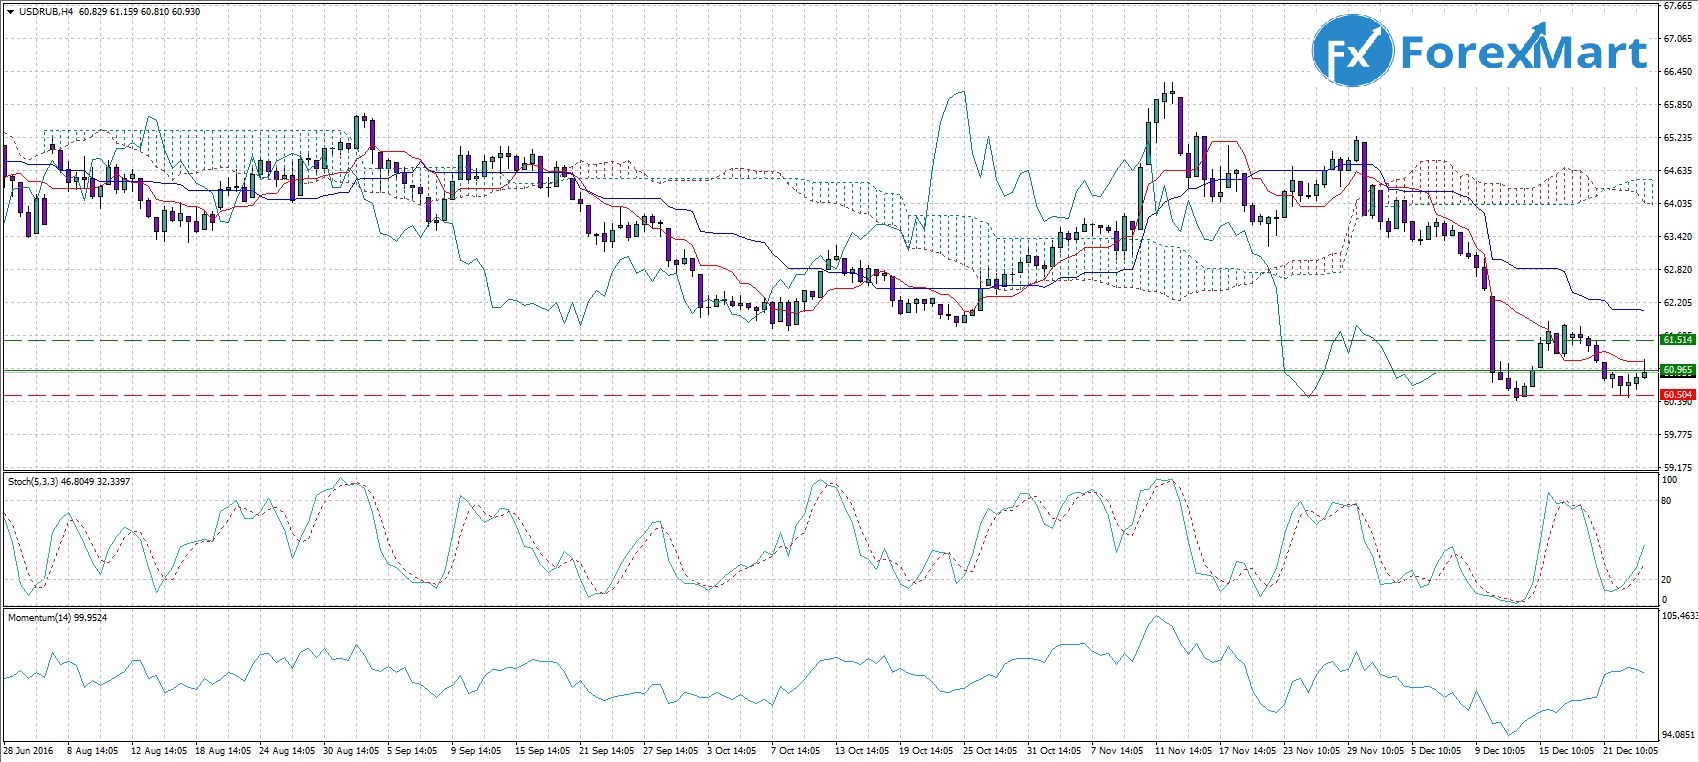
Task: Click the green 61.514 price level tag
Action: coord(1677,340)
